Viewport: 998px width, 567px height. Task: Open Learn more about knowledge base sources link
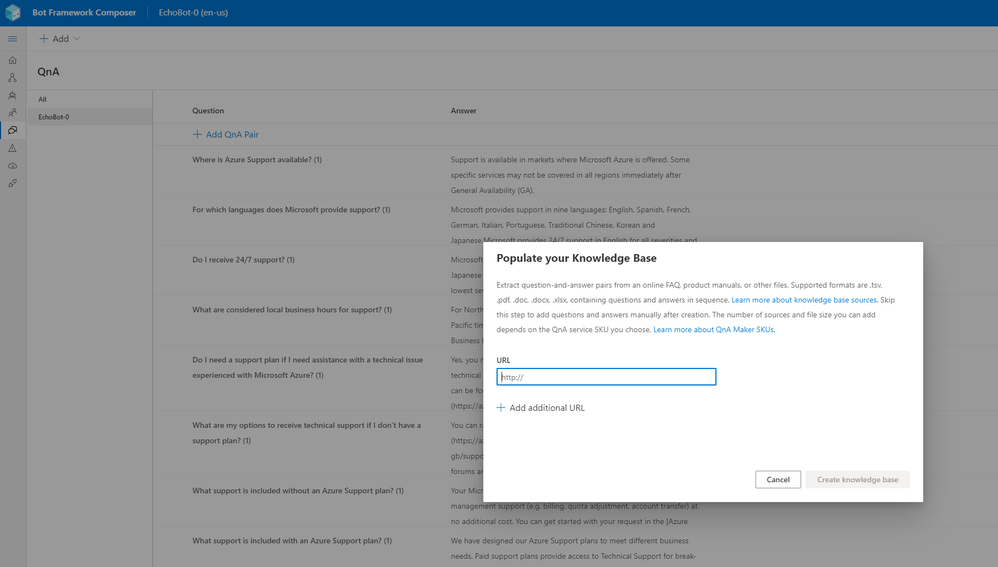pos(805,300)
